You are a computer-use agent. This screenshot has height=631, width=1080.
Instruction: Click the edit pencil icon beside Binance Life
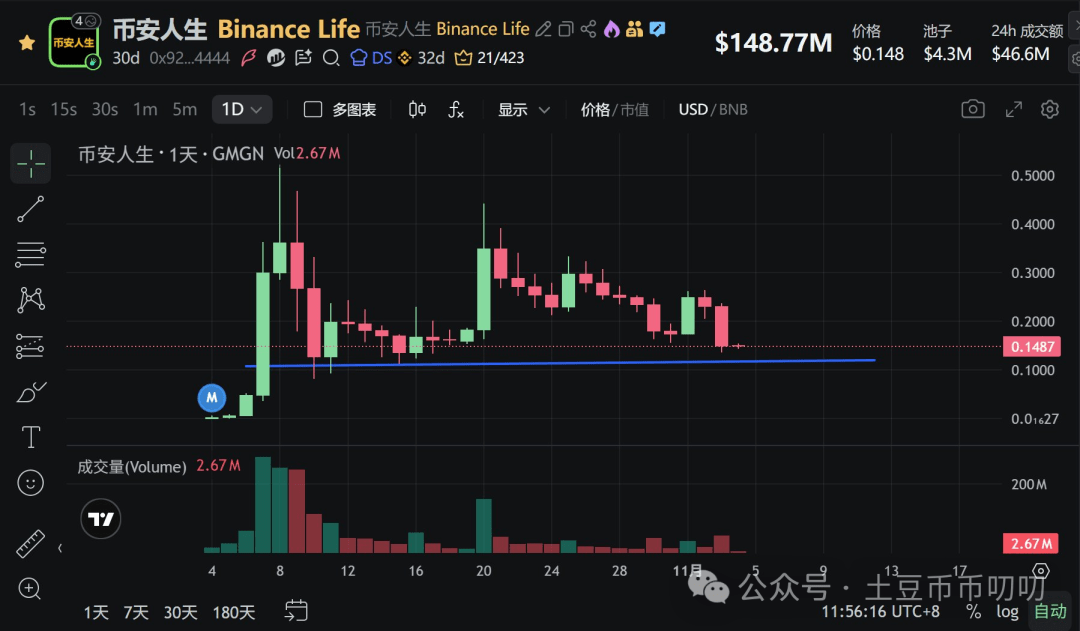[x=543, y=29]
